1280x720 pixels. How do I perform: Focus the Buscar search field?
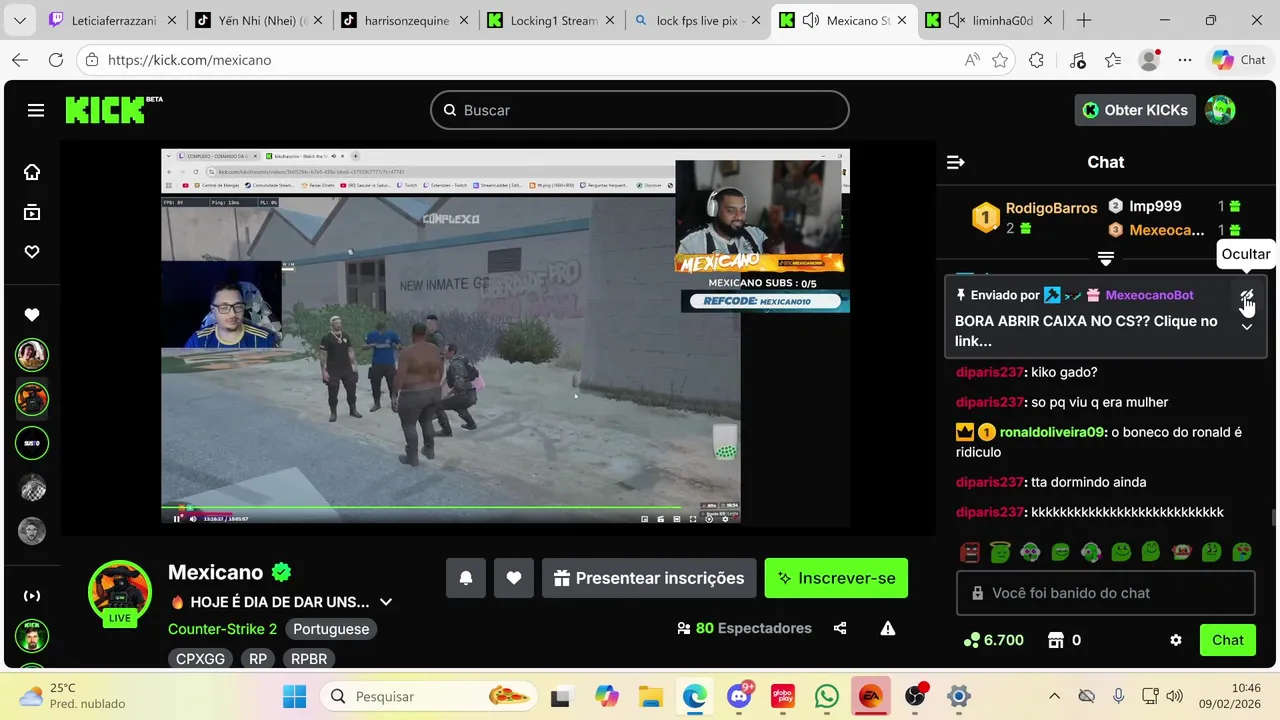[640, 110]
